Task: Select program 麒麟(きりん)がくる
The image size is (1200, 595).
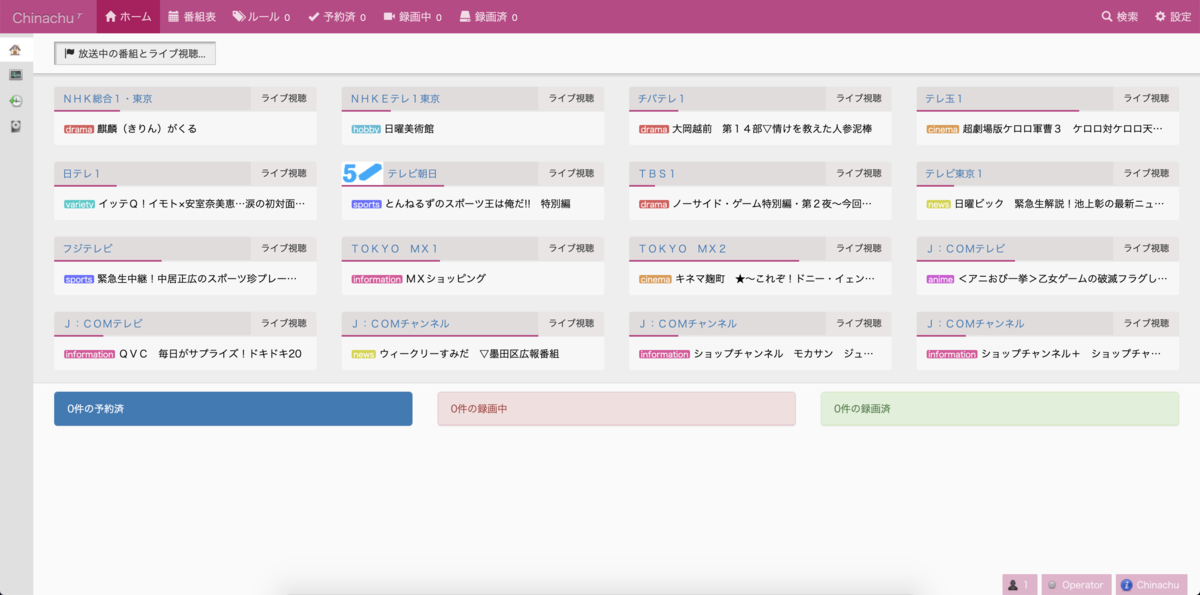Action: tap(147, 129)
